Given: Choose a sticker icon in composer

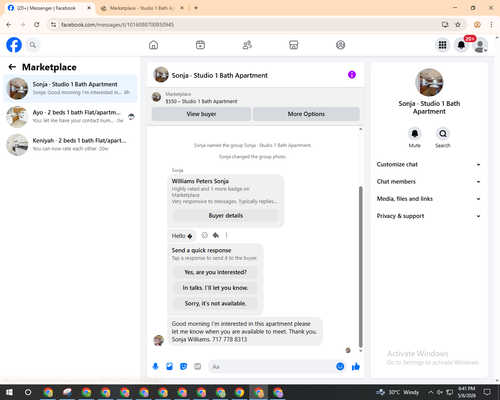Looking at the screenshot, I should 183,367.
